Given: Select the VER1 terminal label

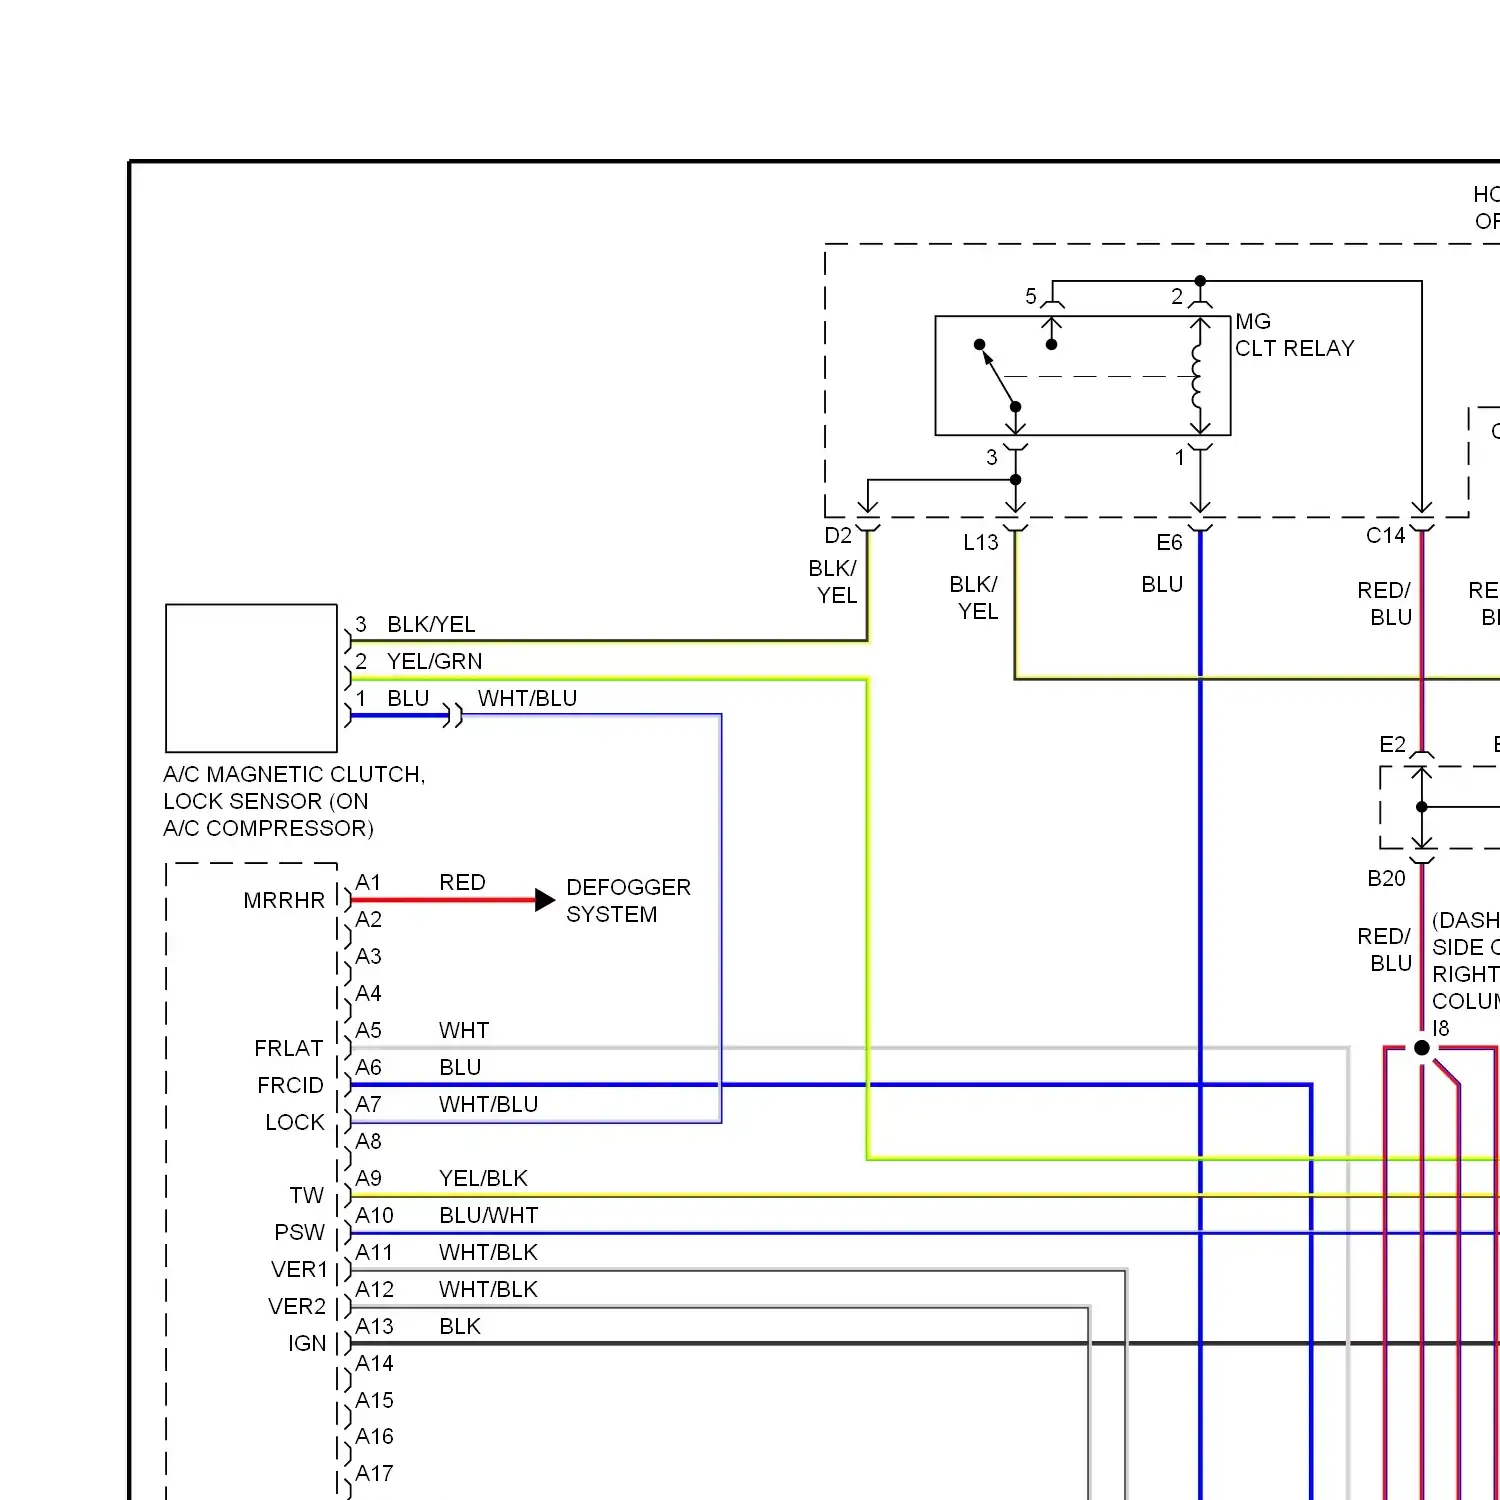Looking at the screenshot, I should (299, 1269).
